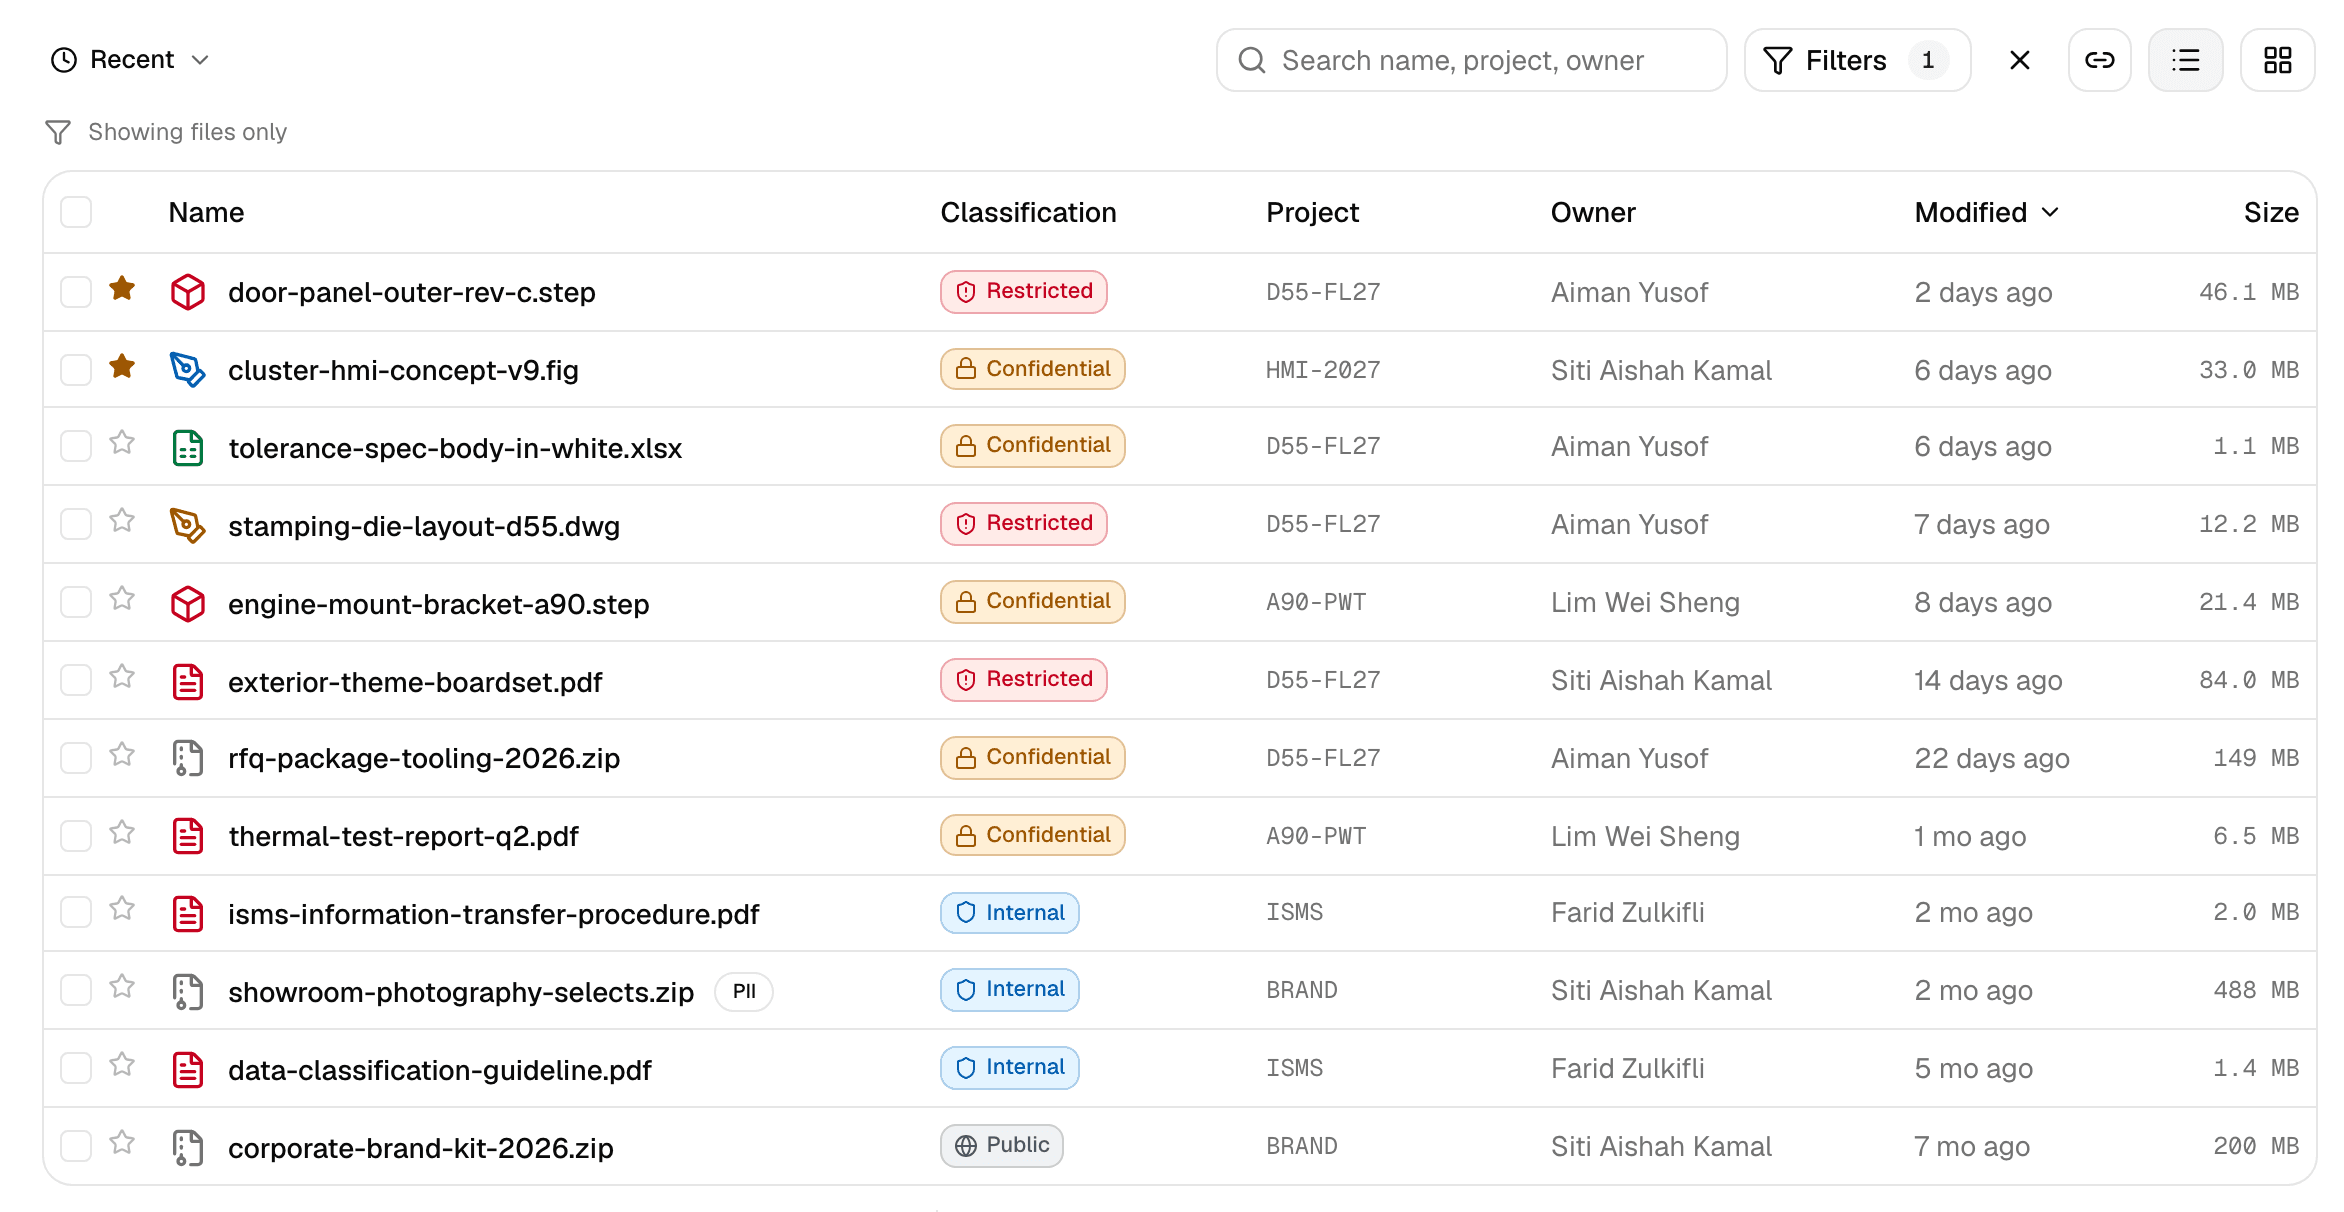The height and width of the screenshot is (1212, 2344).
Task: Click spreadsheet icon of tolerance-spec-body-in-white.xlsx
Action: [x=188, y=448]
